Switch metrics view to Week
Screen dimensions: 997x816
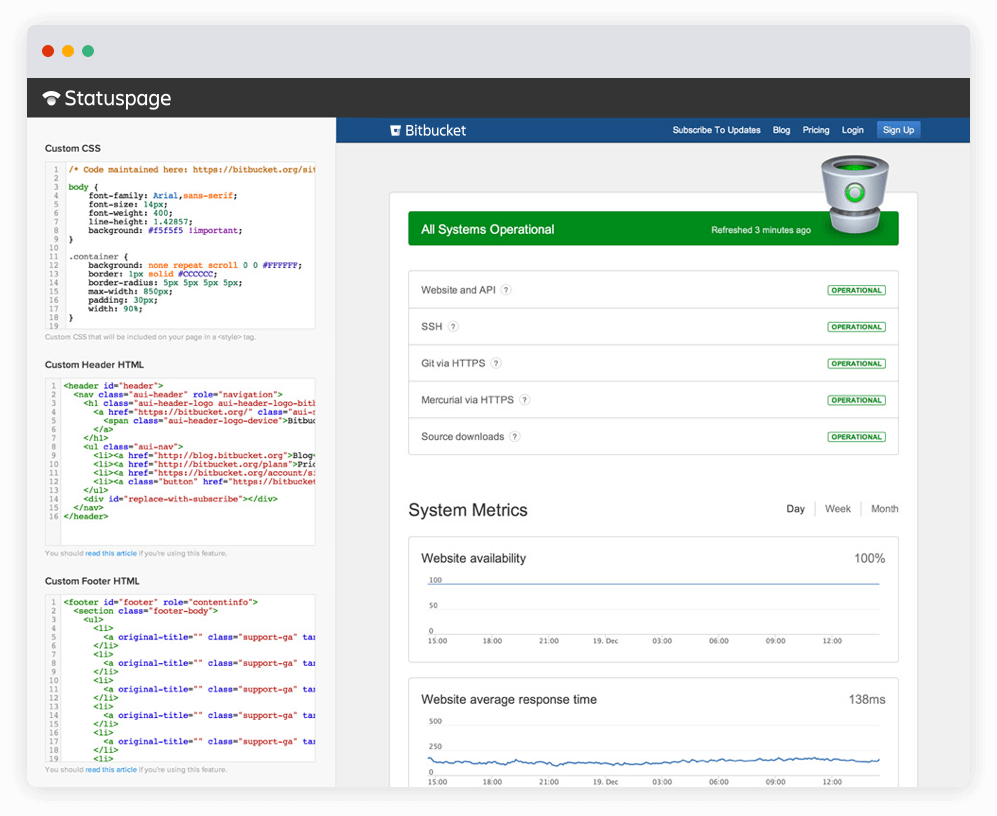pos(837,509)
